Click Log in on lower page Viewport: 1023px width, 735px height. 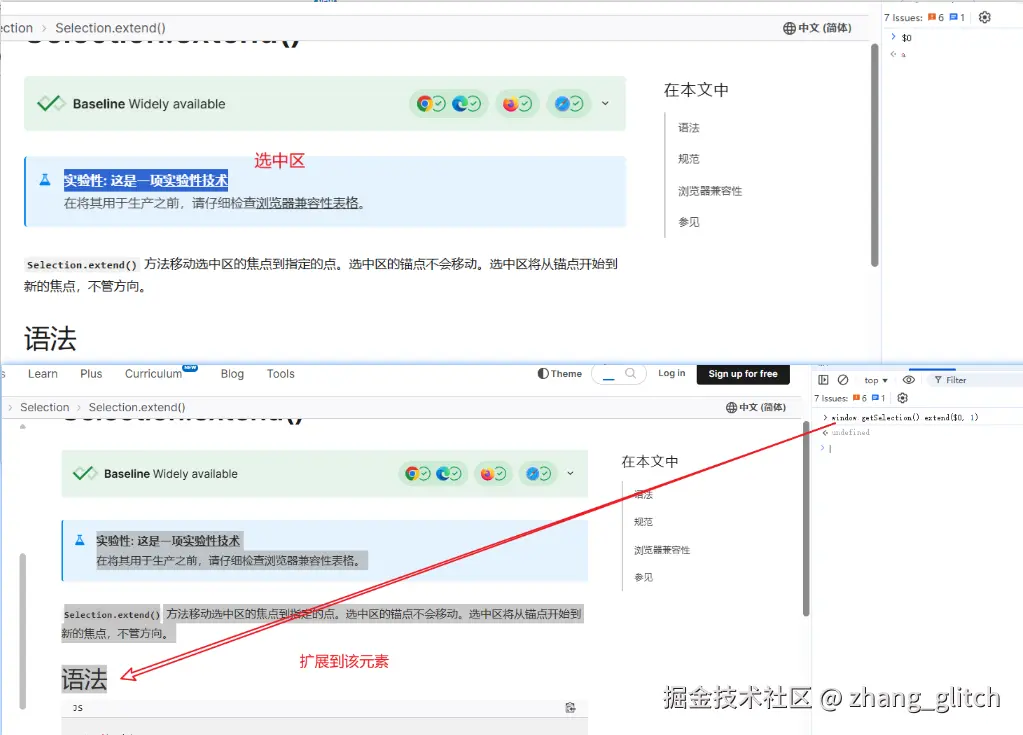[671, 373]
